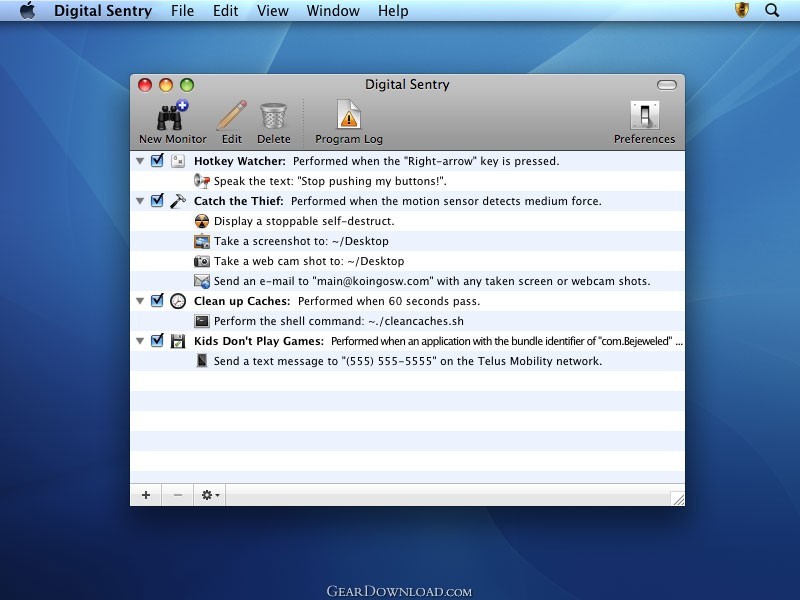Click the shield icon in the menu bar
Viewport: 800px width, 600px height.
(742, 10)
